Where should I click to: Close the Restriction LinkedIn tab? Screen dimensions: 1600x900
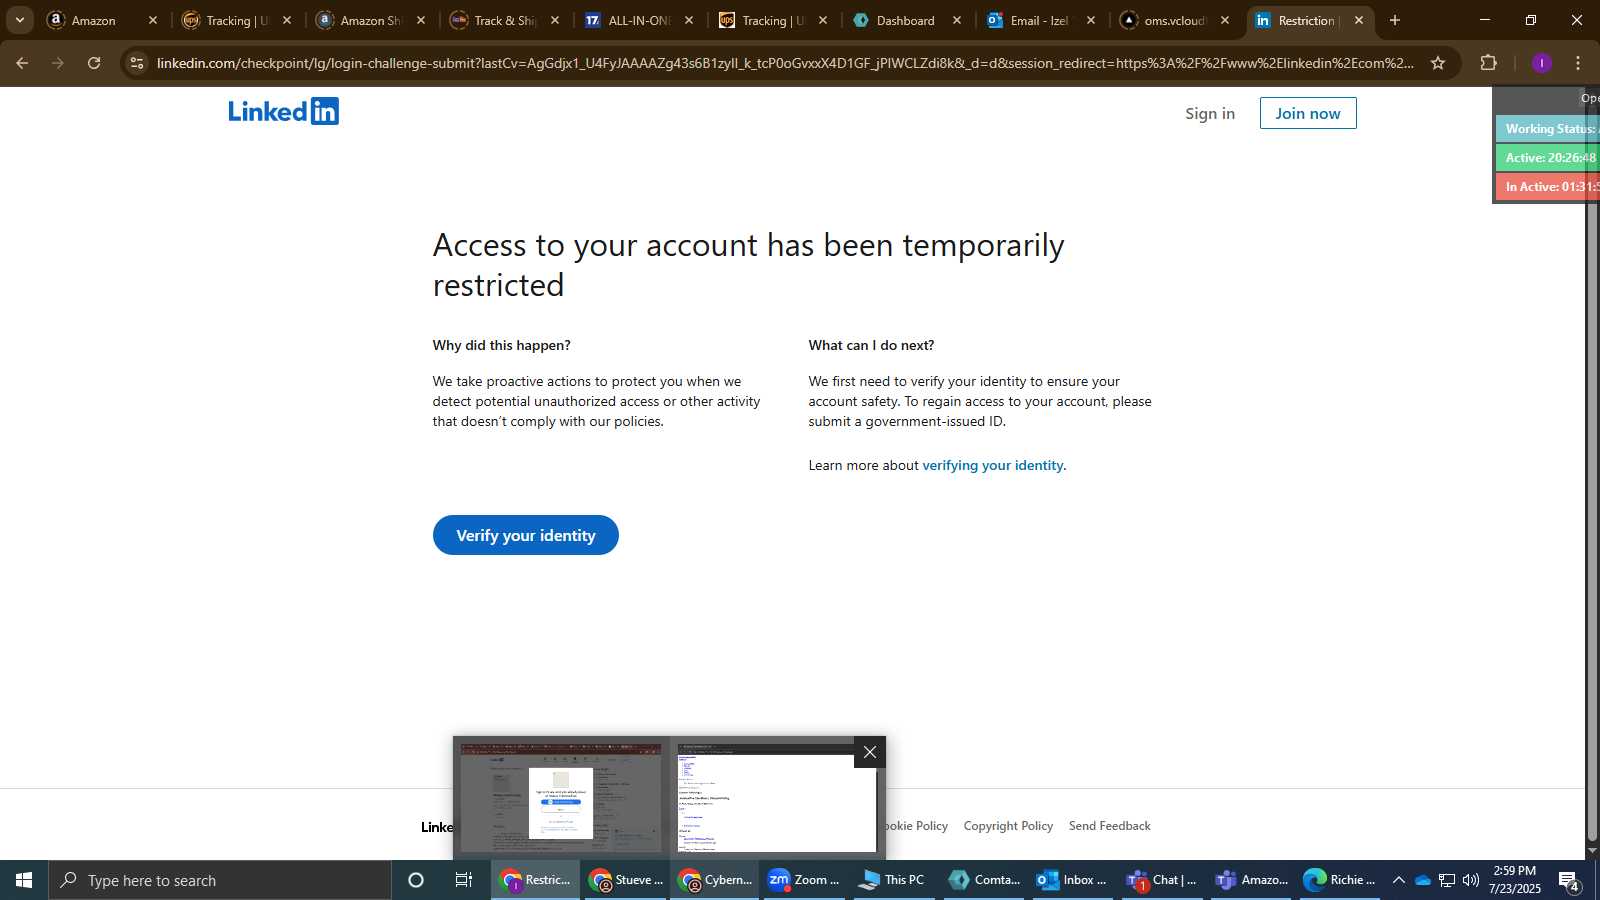point(1358,20)
